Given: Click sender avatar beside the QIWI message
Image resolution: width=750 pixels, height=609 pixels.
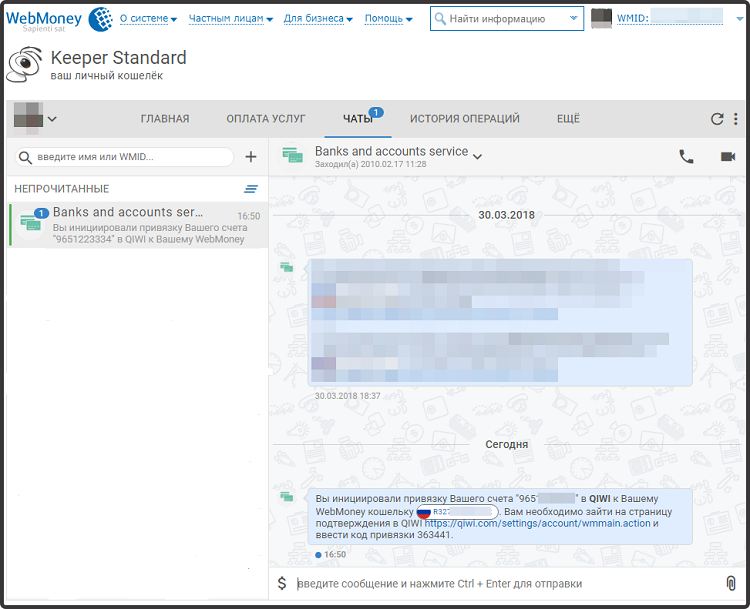Looking at the screenshot, I should 287,497.
